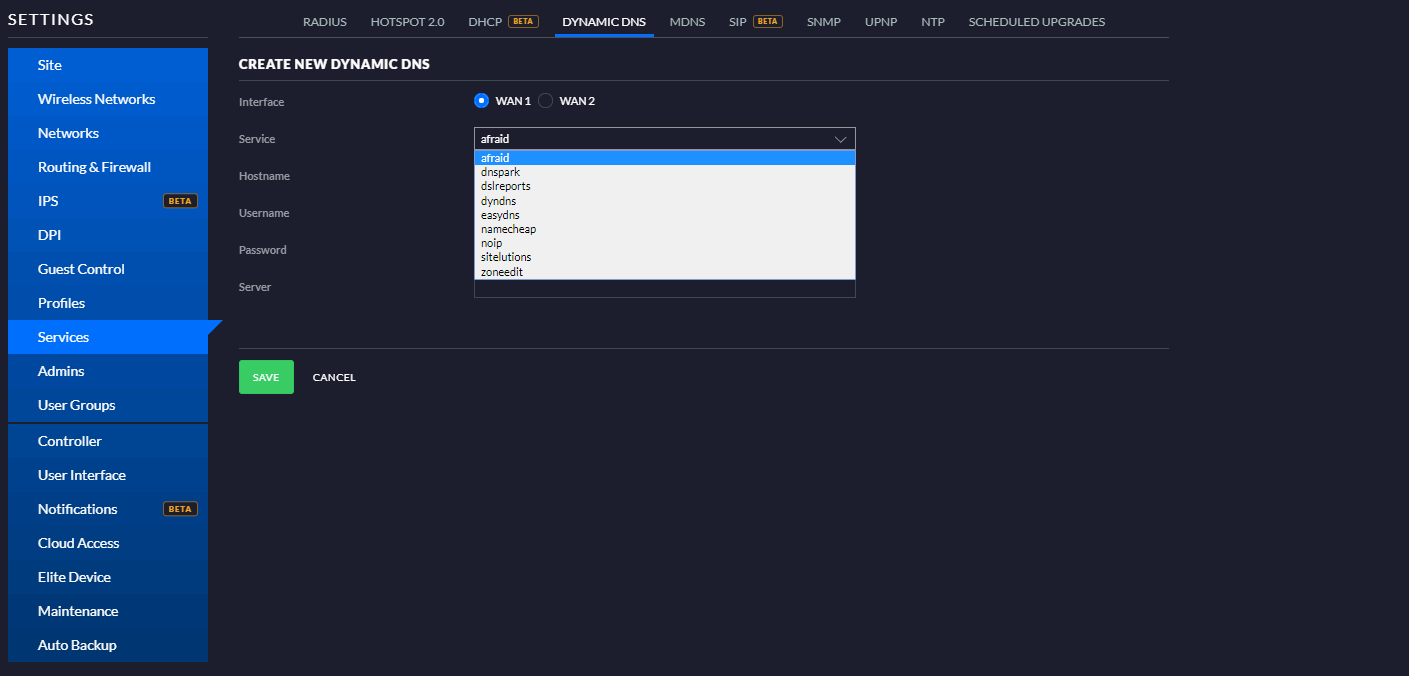The height and width of the screenshot is (676, 1409).
Task: Open the SNMP tab
Action: pyautogui.click(x=824, y=22)
